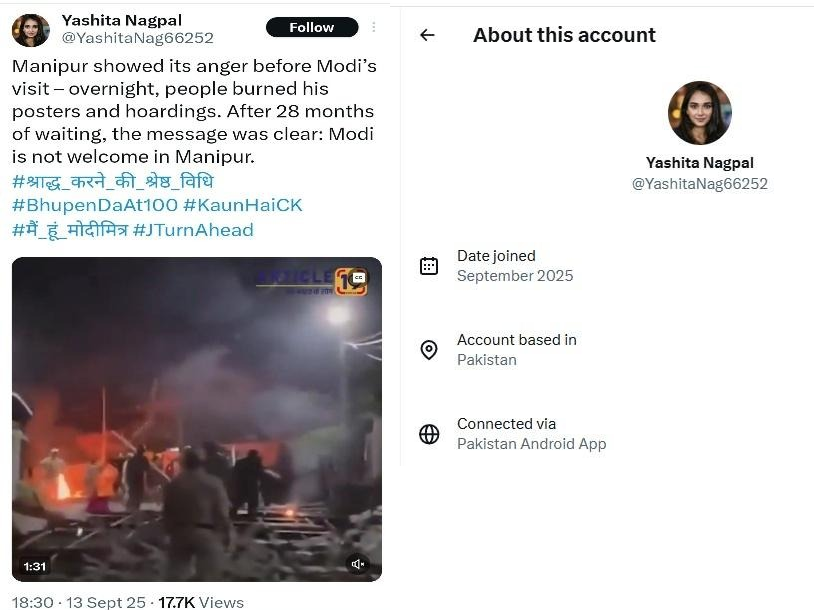
Task: Unmute the video using the speaker icon
Action: 358,565
